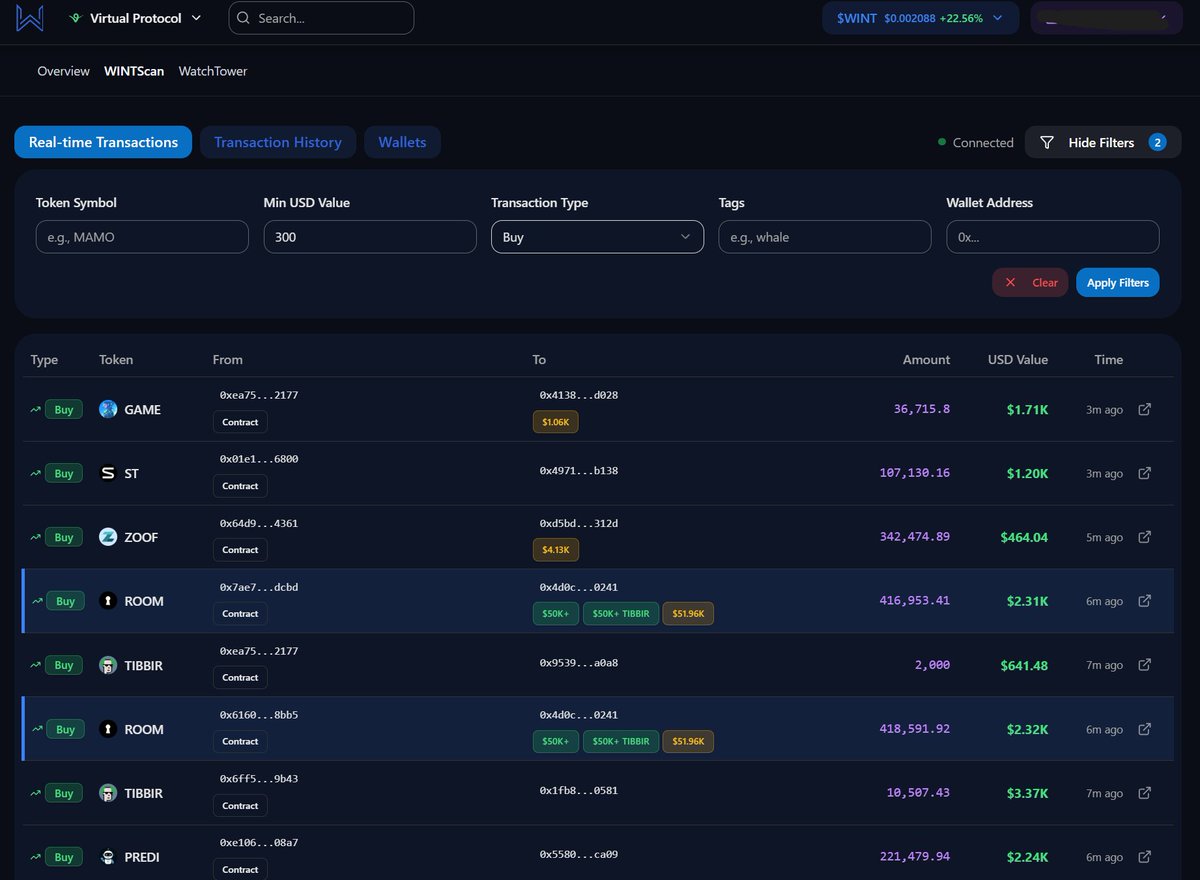Click the amount 36,715.8
Image resolution: width=1200 pixels, height=880 pixels.
pyautogui.click(x=921, y=409)
